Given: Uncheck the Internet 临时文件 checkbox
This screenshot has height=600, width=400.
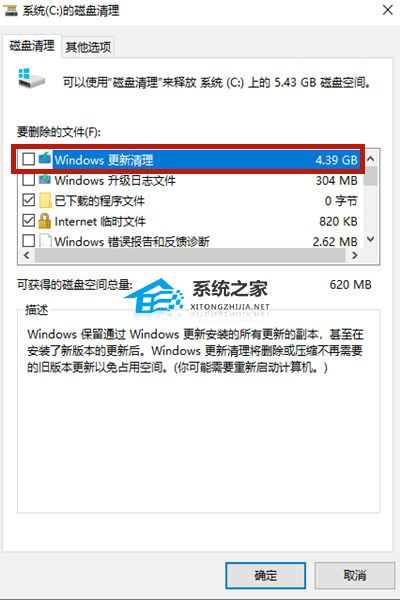Looking at the screenshot, I should [29, 220].
